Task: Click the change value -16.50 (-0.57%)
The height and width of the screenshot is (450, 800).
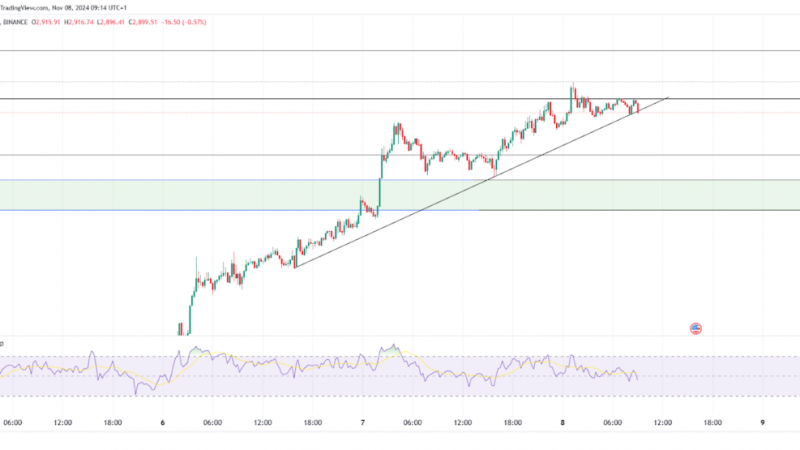Action: 183,22
